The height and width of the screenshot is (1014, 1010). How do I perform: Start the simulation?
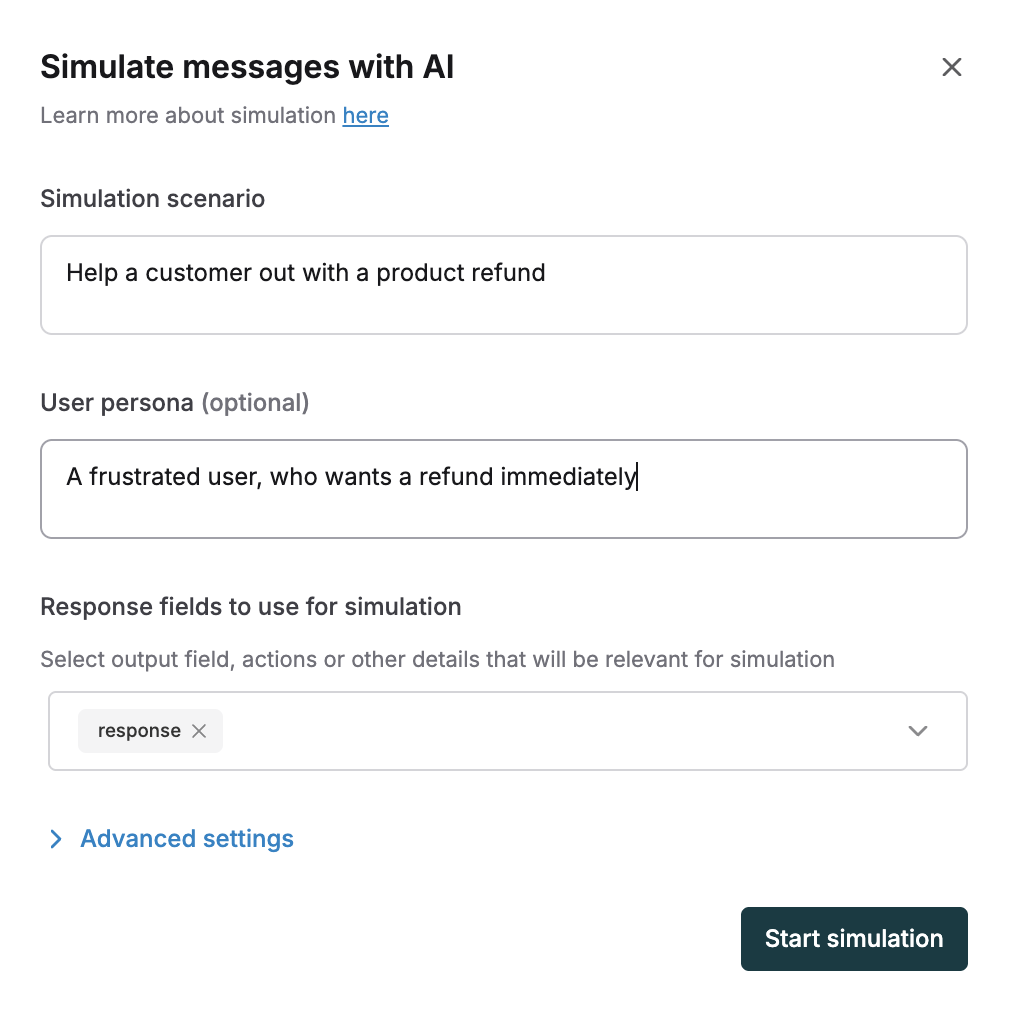coord(854,938)
